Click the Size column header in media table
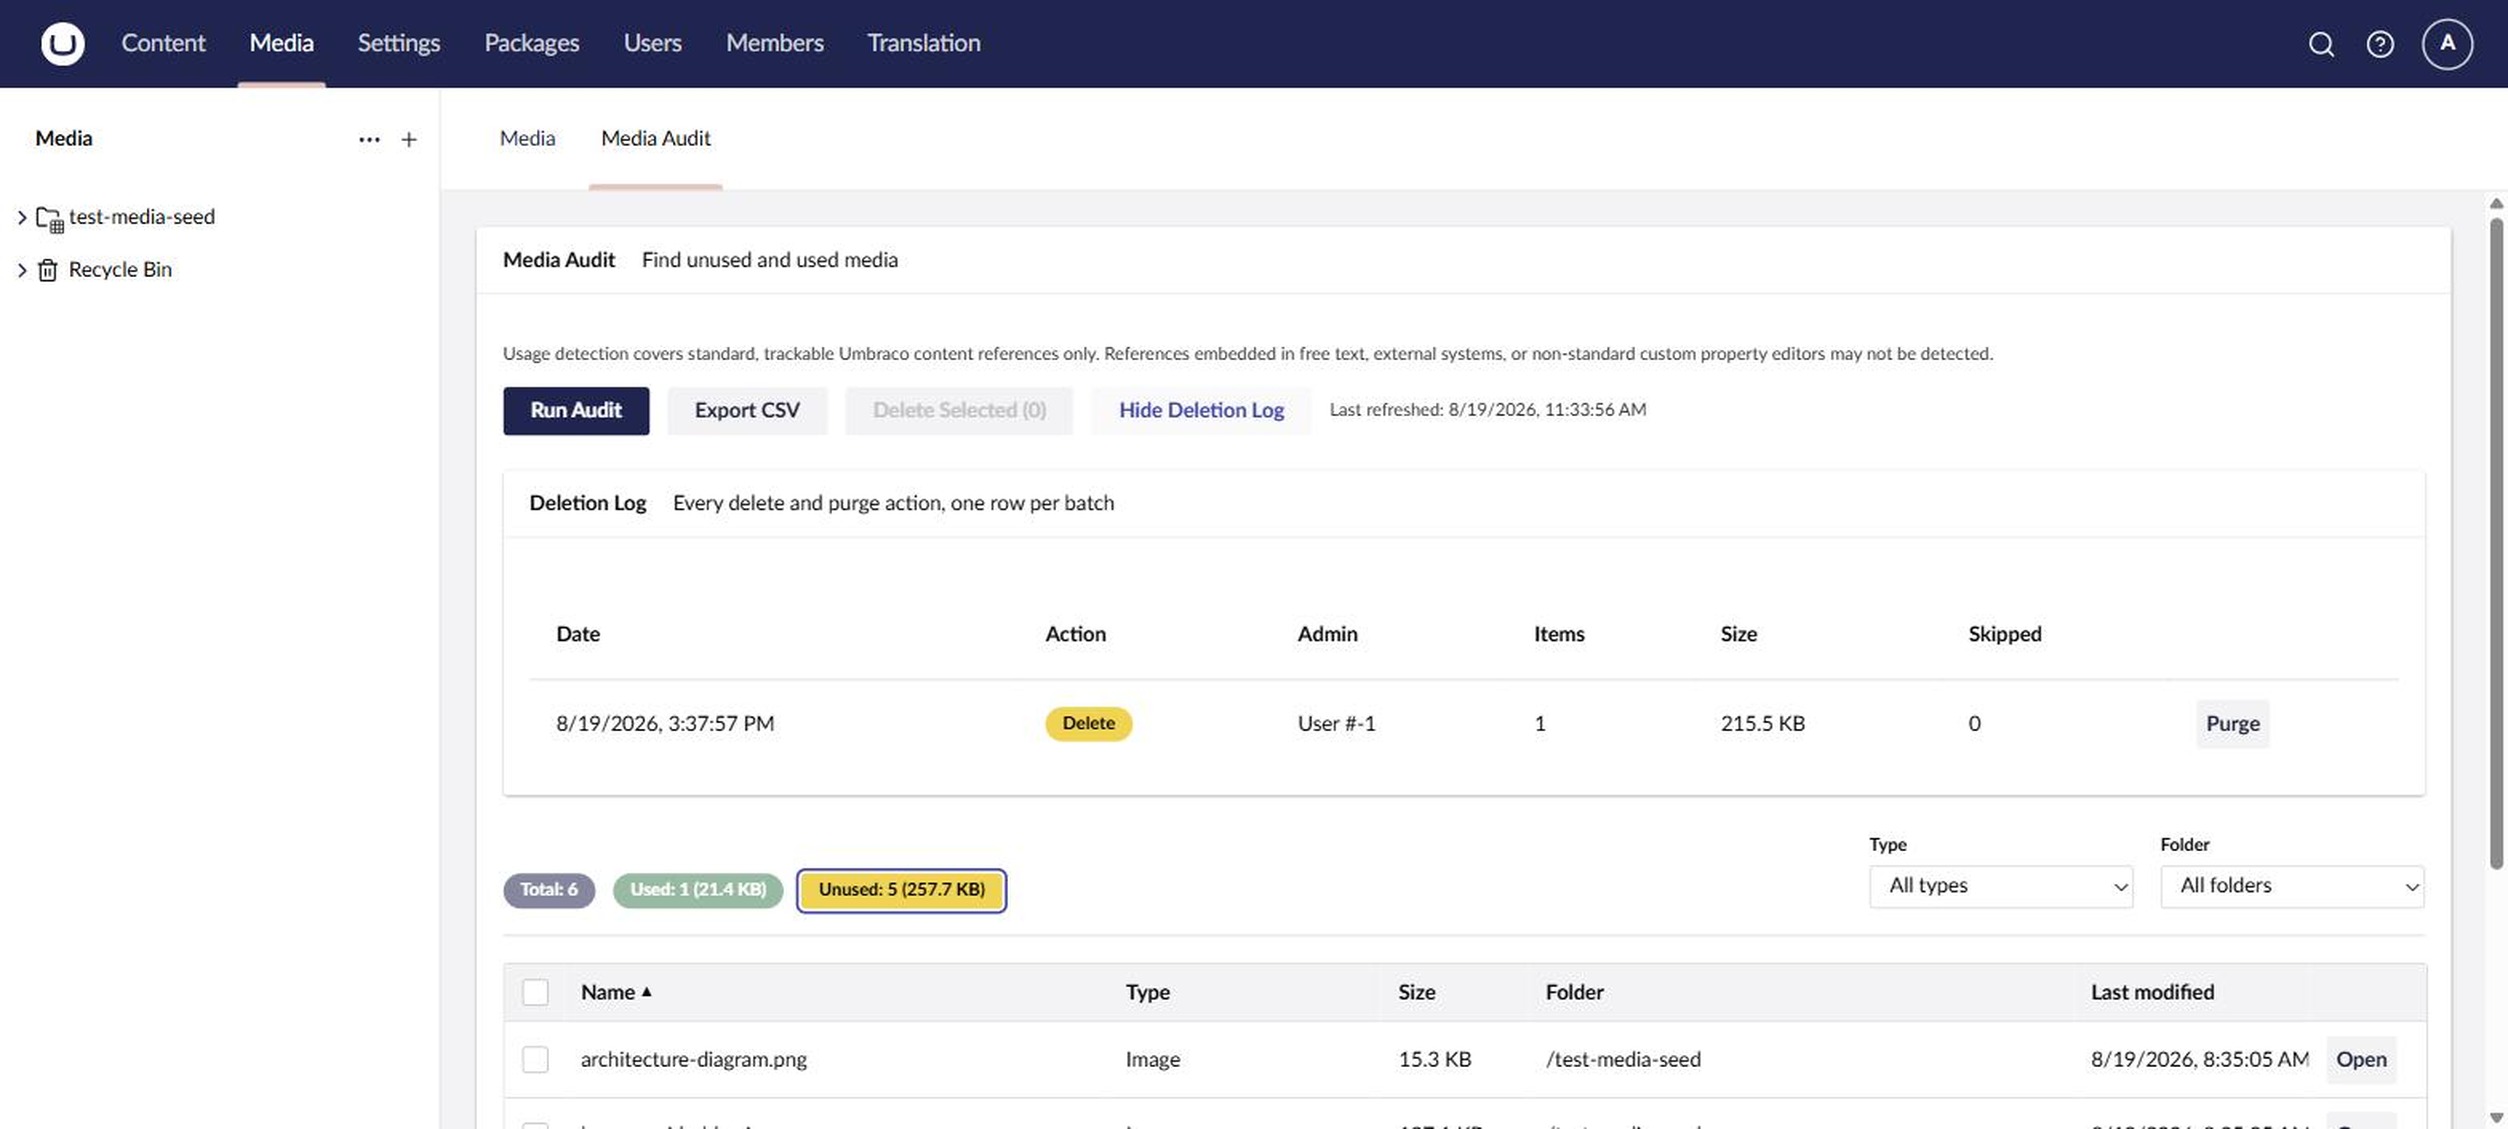2508x1129 pixels. 1416,992
